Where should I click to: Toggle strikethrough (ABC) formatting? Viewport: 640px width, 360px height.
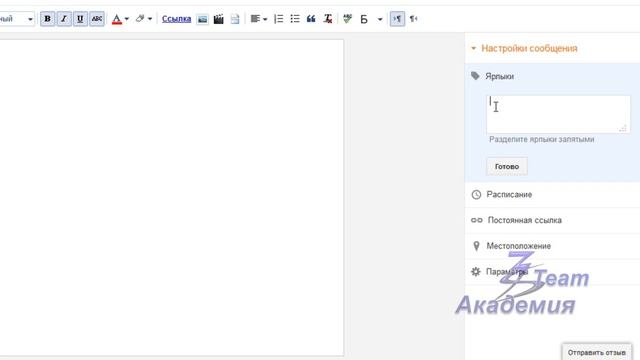[97, 19]
